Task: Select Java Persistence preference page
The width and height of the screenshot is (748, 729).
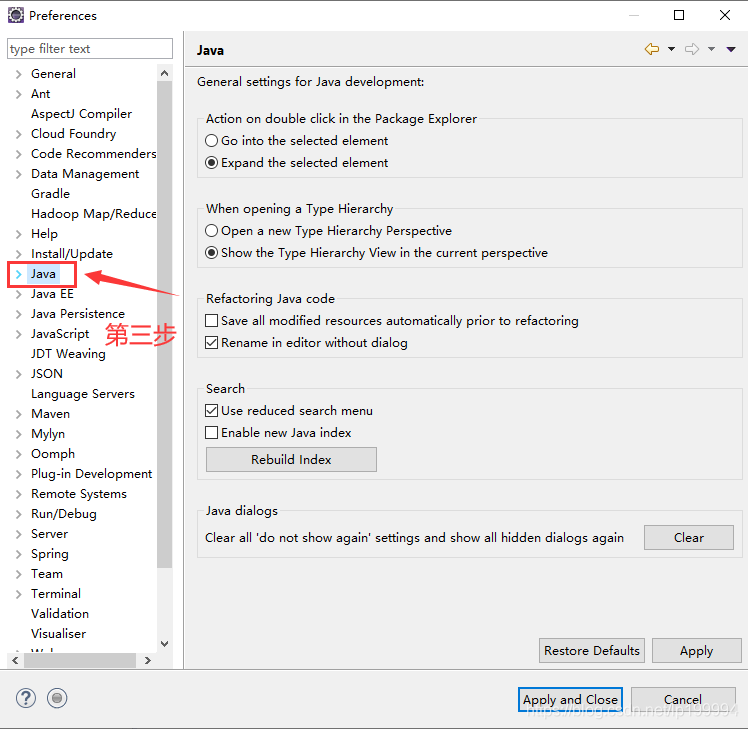Action: point(78,314)
